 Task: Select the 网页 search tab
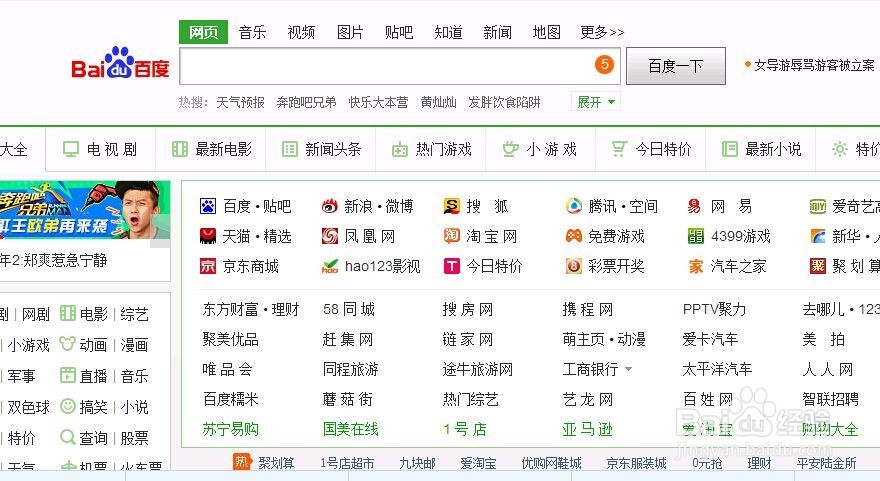(x=203, y=32)
